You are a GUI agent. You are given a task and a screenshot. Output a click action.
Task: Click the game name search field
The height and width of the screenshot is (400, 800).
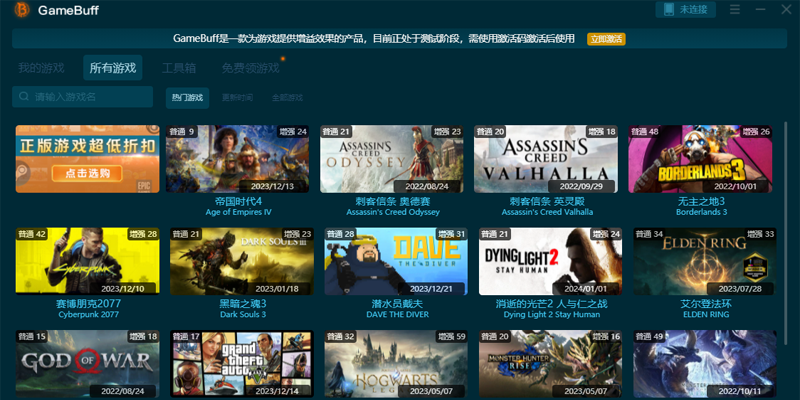82,96
